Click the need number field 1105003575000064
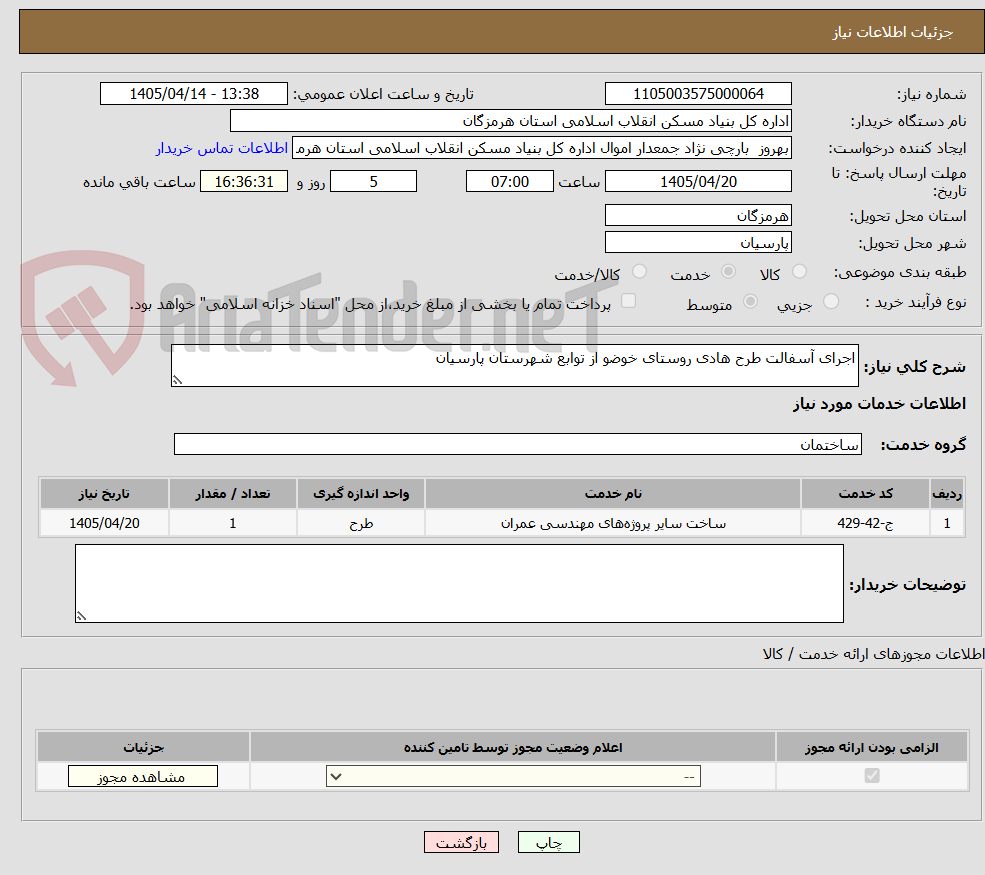 [x=698, y=94]
